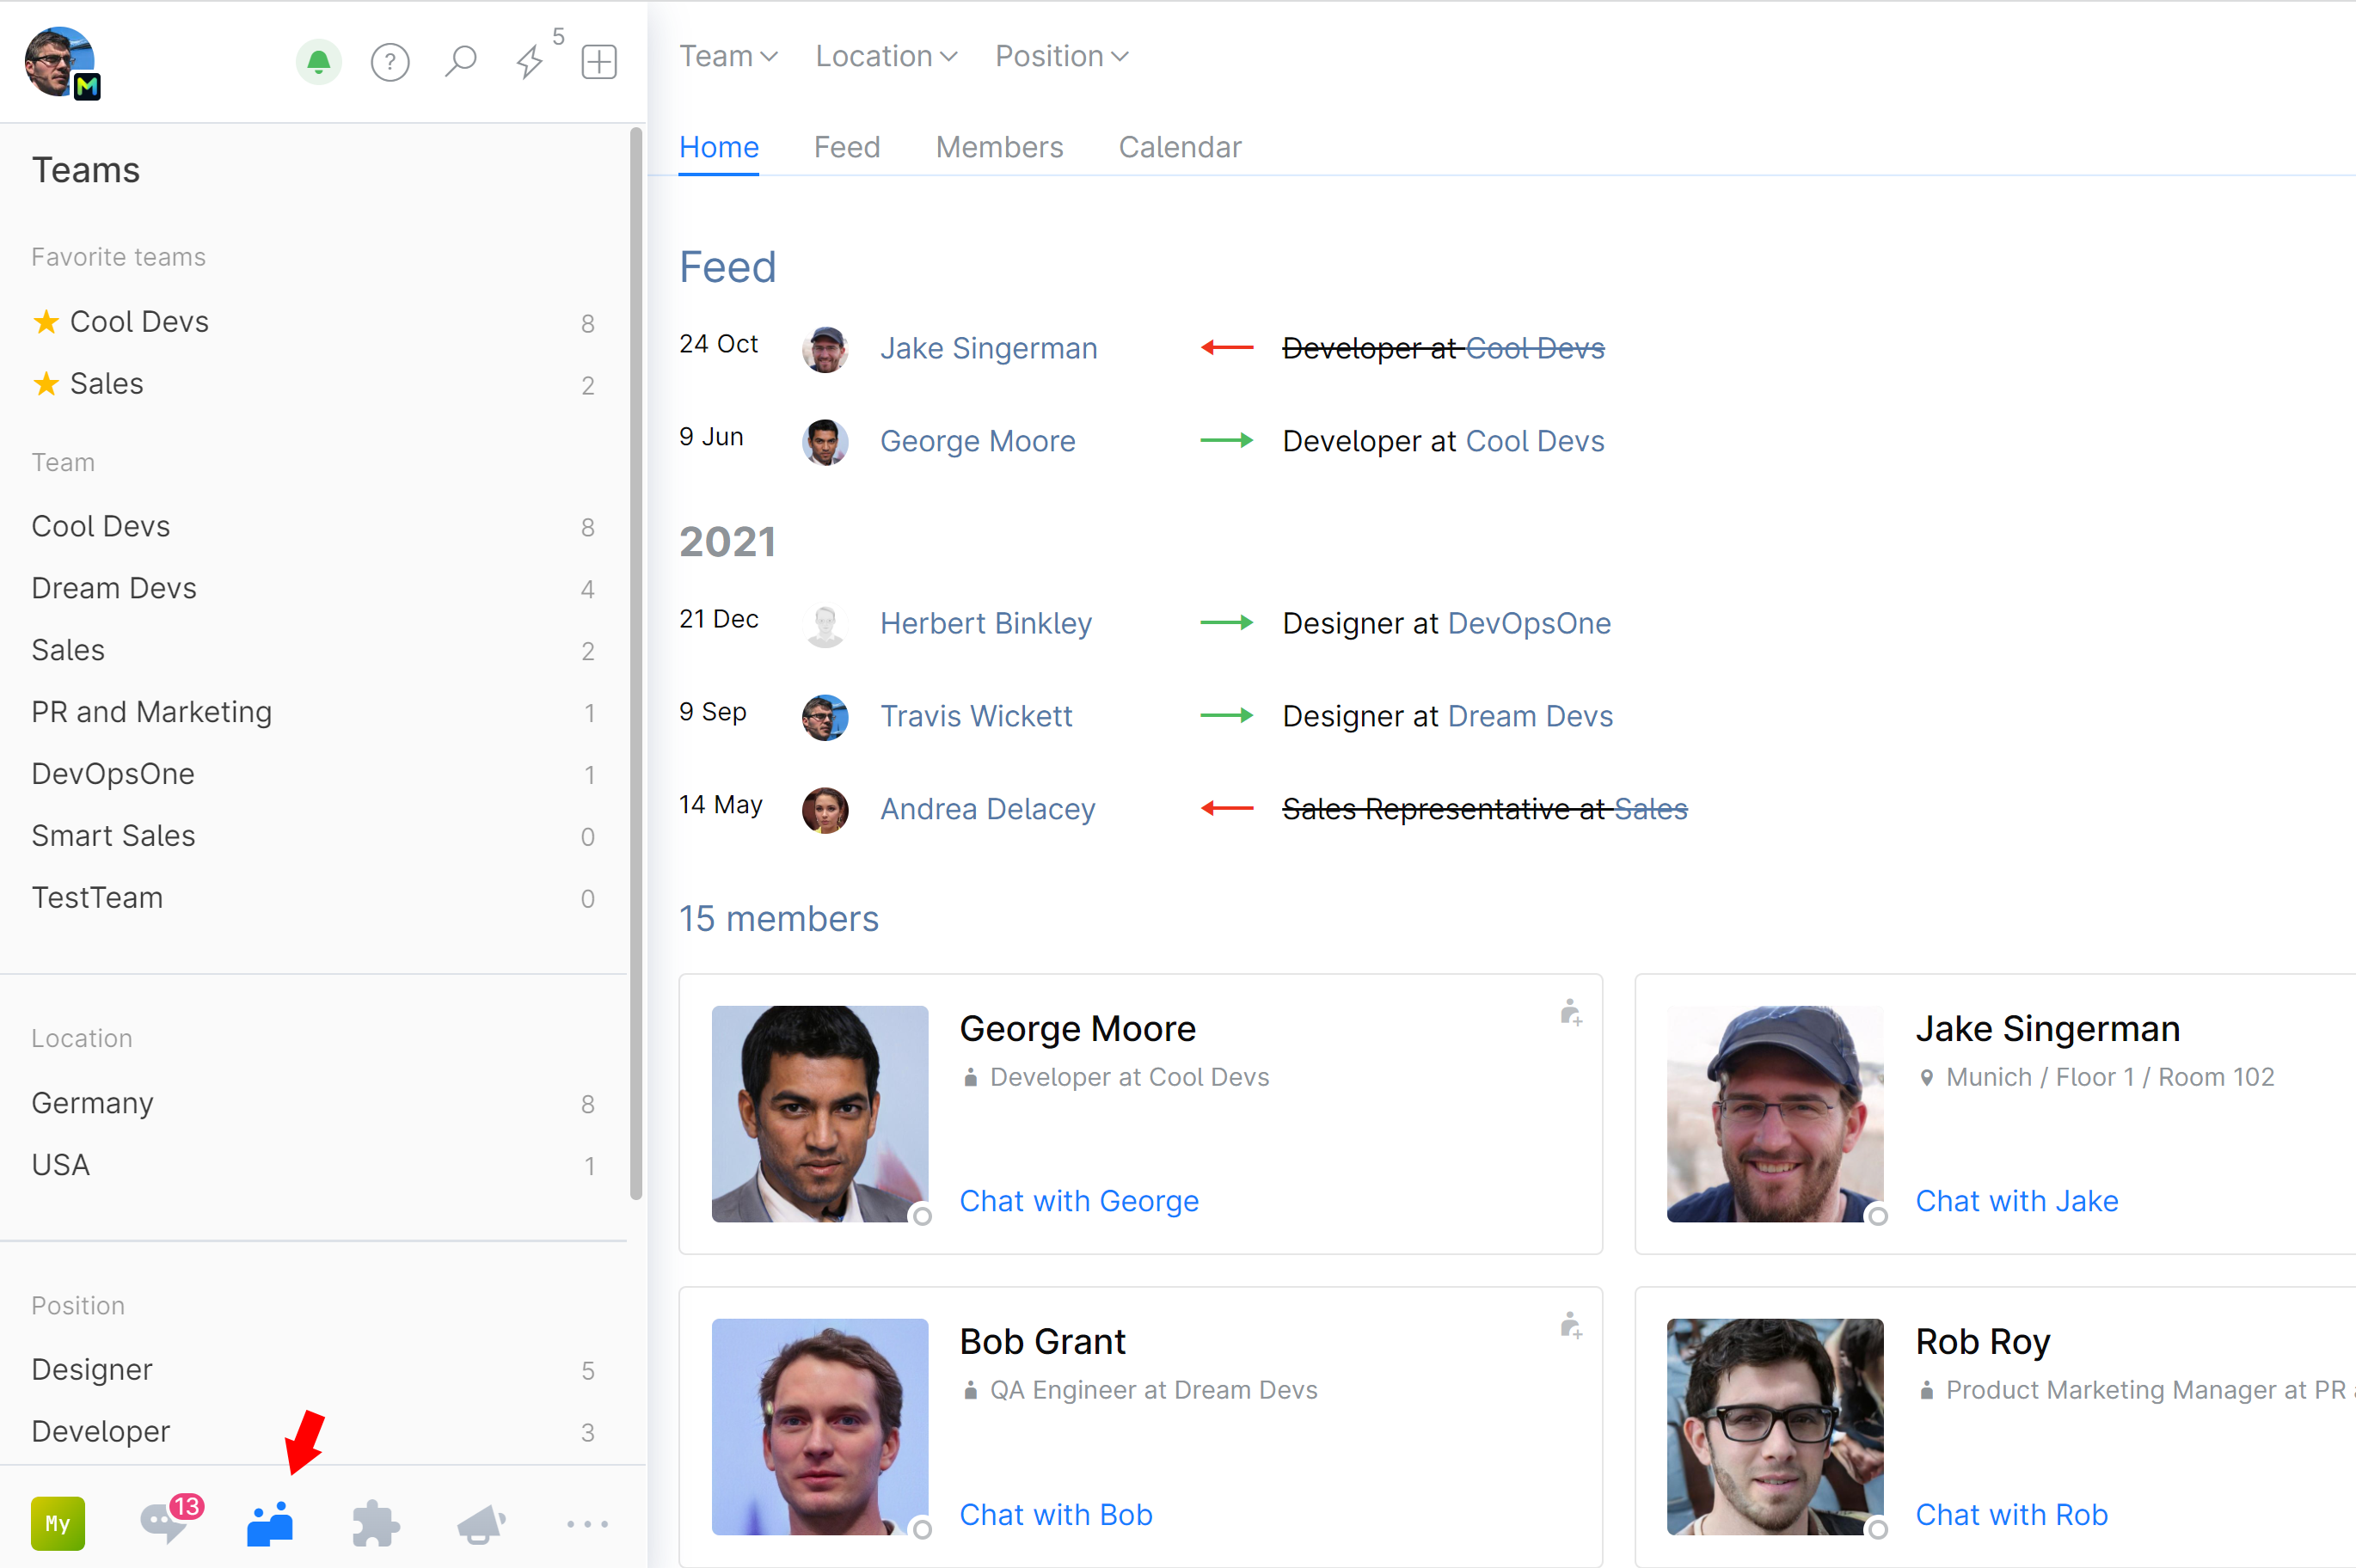The image size is (2356, 1568).
Task: Expand the Team filter dropdown
Action: coord(728,56)
